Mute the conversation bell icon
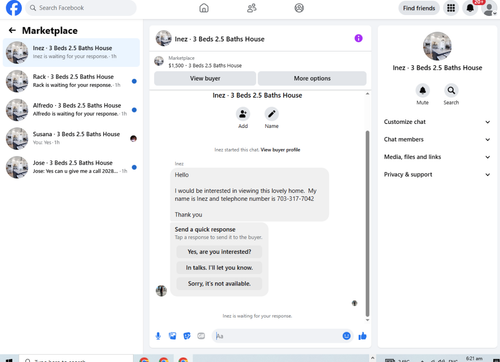Viewport: 500px width, 362px height. [x=422, y=90]
